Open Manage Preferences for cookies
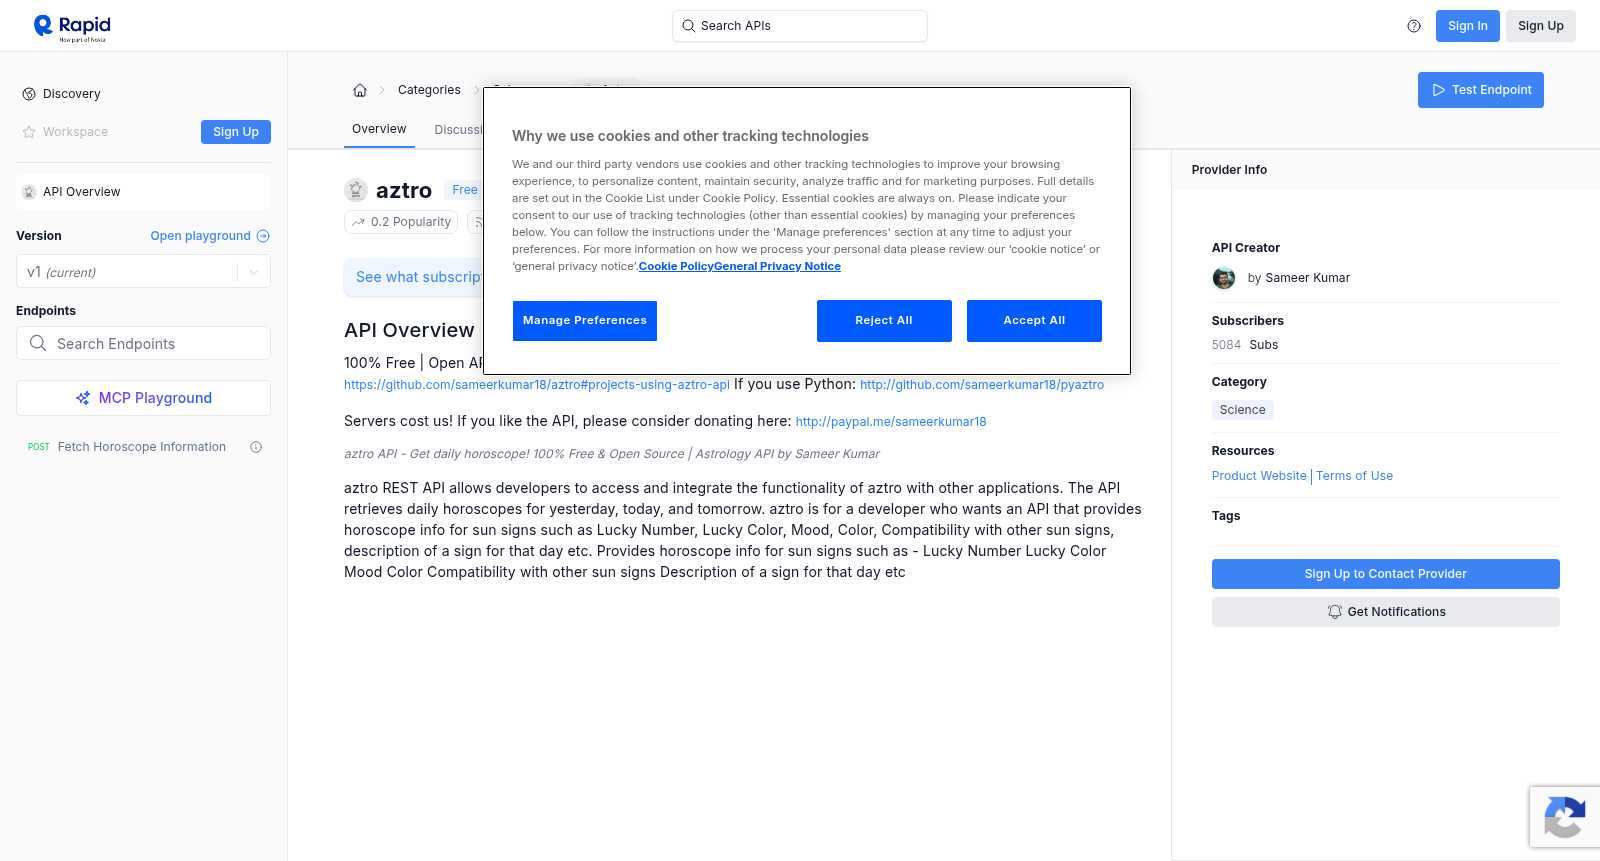This screenshot has width=1600, height=861. (585, 321)
